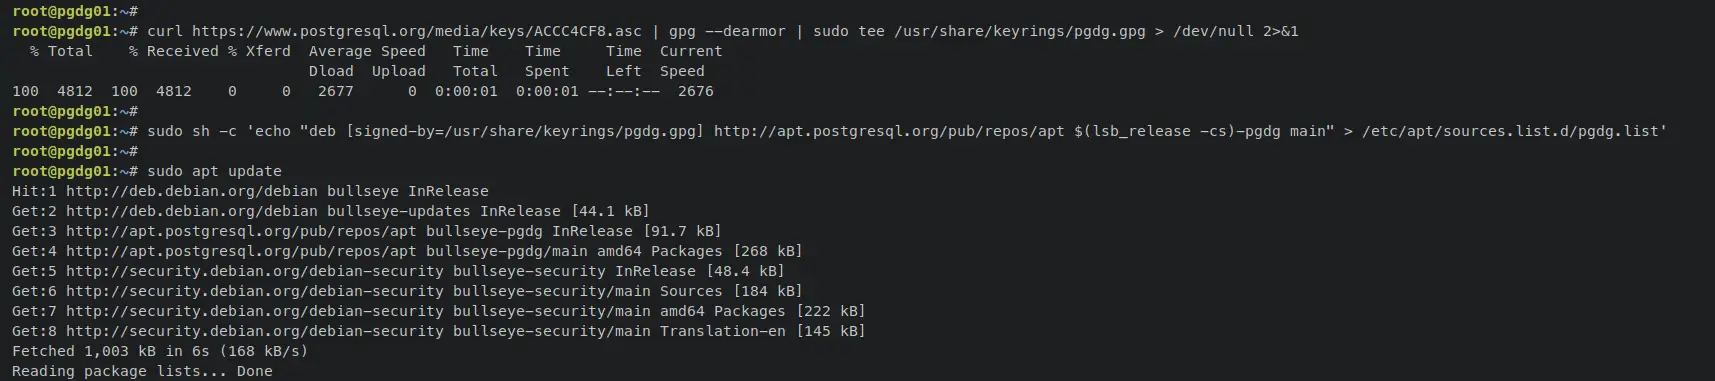The height and width of the screenshot is (381, 1715).
Task: Click the Hit:1 deb.debian.org bullseye InRelease URL
Action: pos(192,191)
